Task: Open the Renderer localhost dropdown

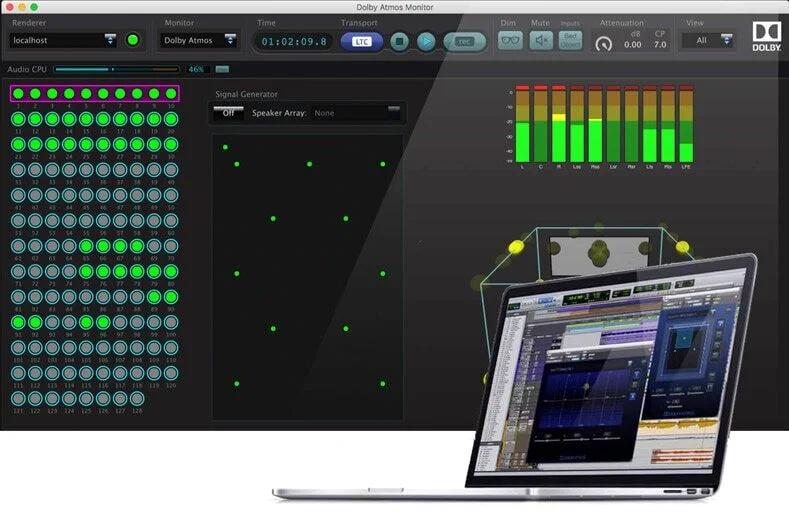Action: pos(63,40)
